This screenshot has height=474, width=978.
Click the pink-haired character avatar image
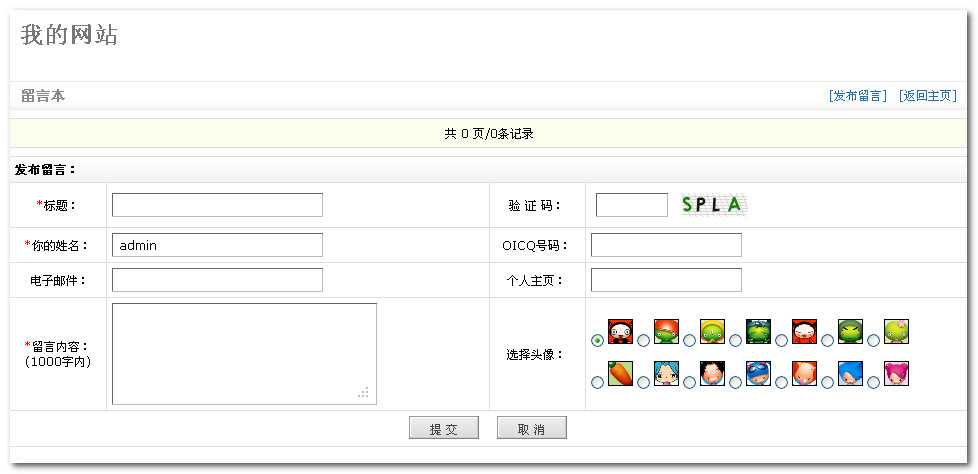click(896, 374)
